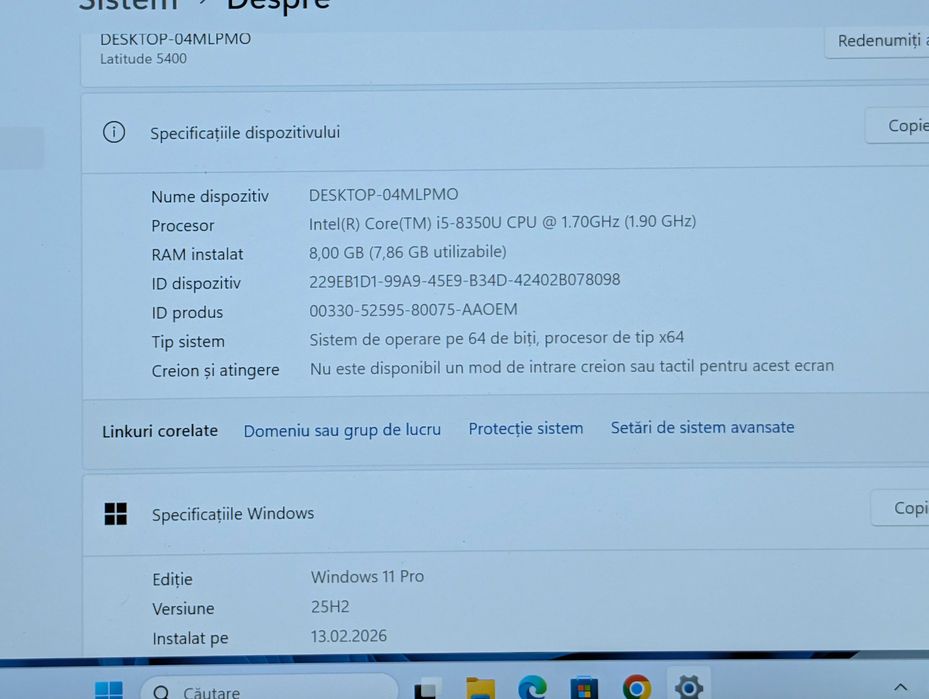Screen dimensions: 929x699
Task: Click the Instalat pe label
Action: pos(190,639)
